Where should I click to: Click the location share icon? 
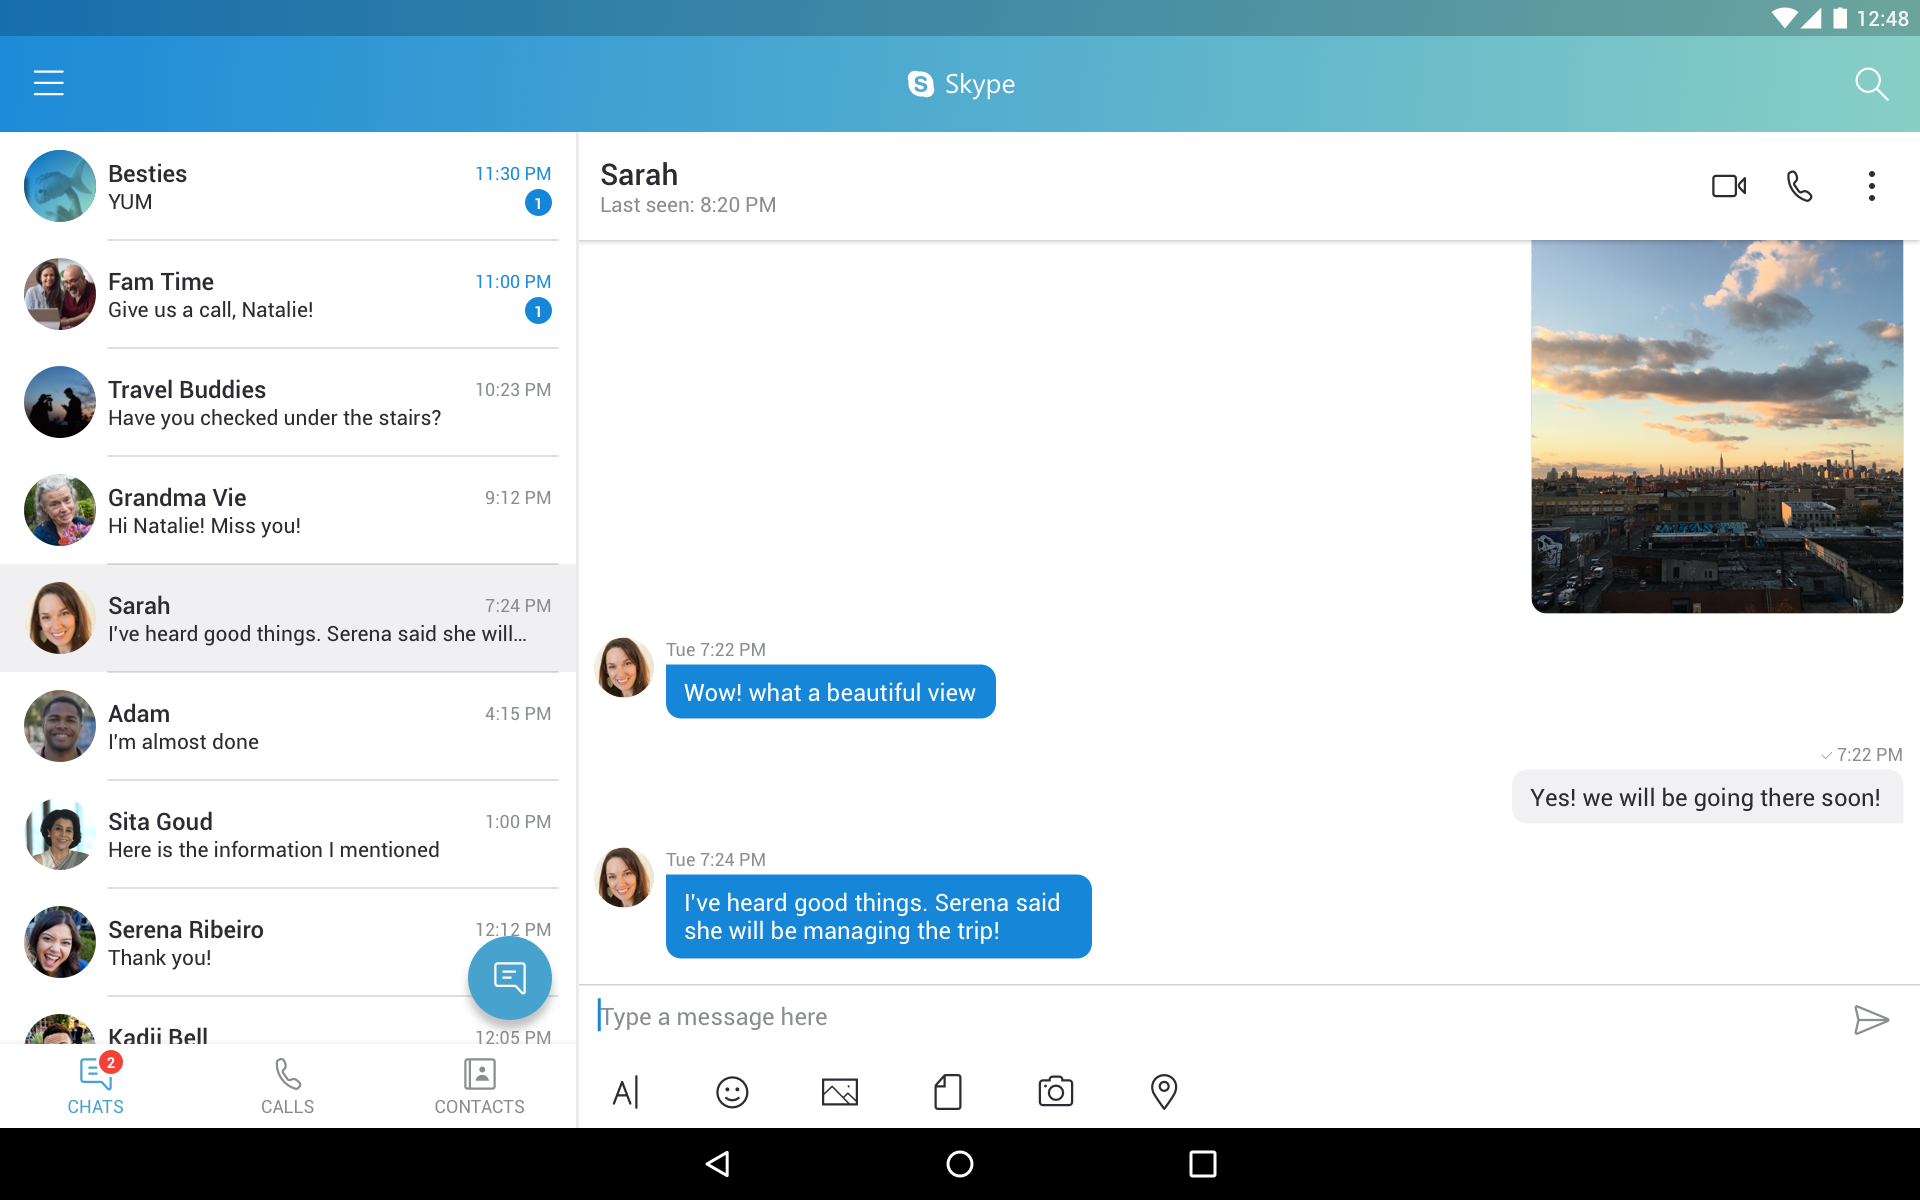(1164, 1092)
